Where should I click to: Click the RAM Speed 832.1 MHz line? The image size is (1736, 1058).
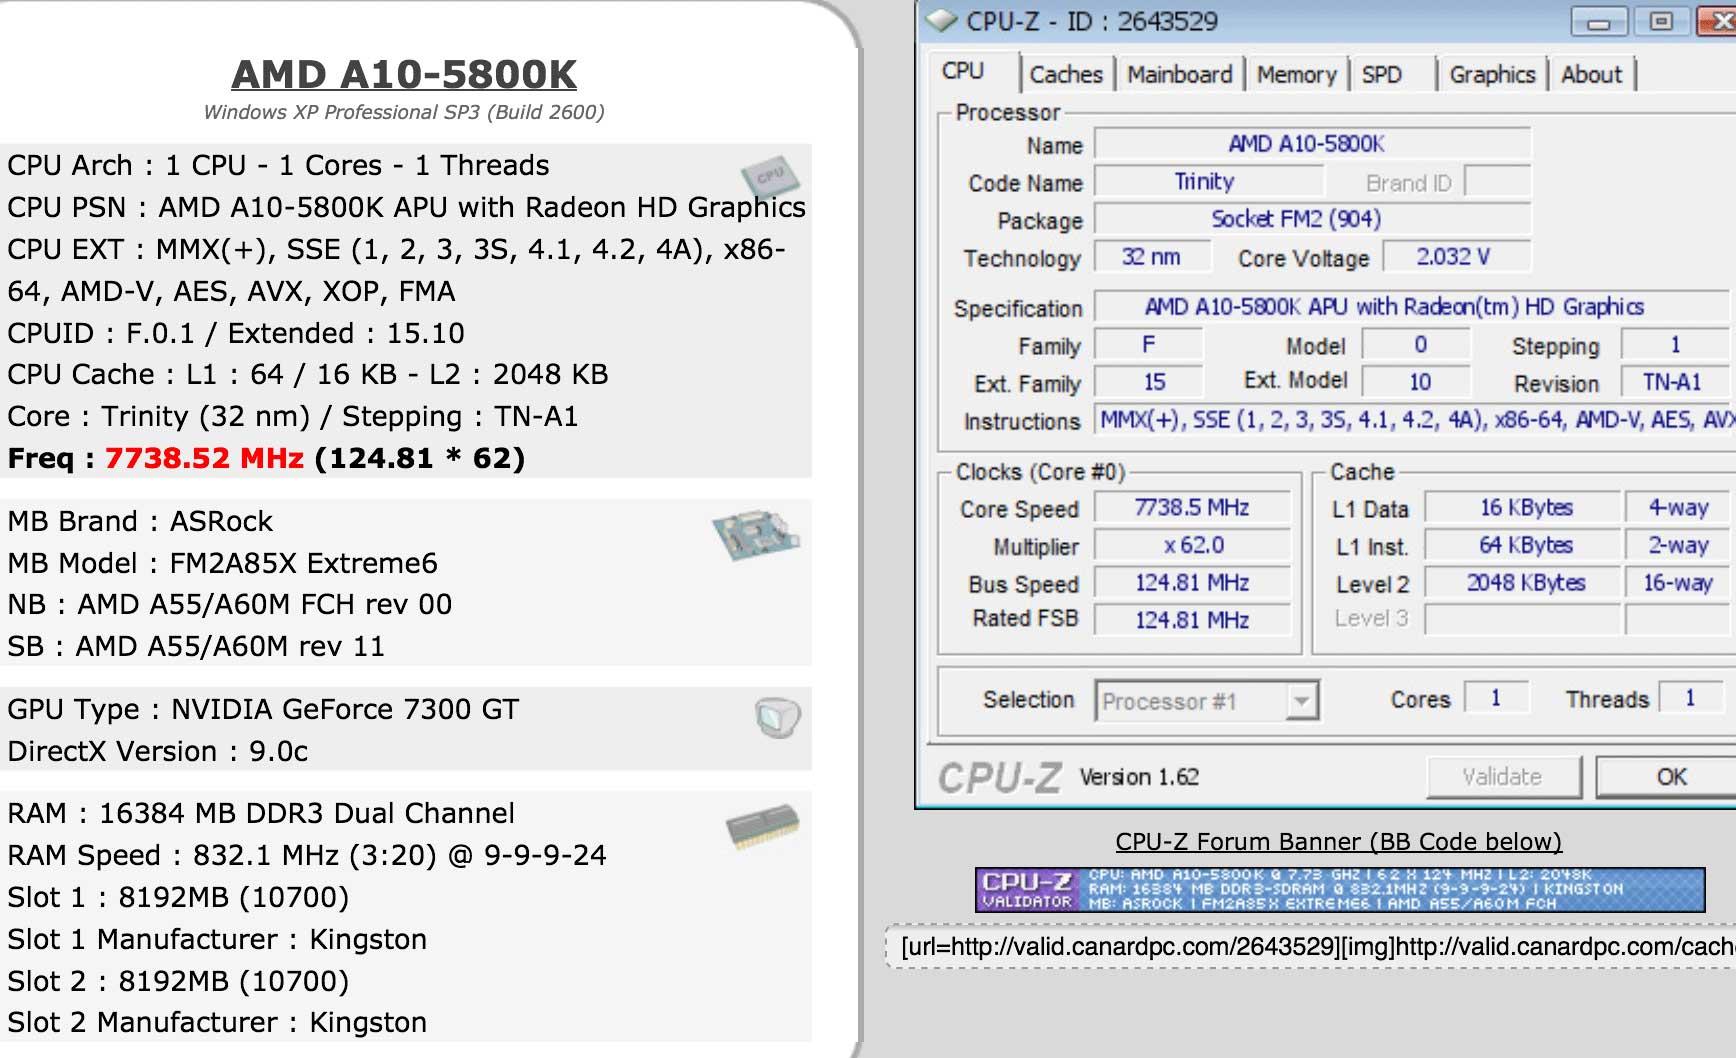(307, 856)
